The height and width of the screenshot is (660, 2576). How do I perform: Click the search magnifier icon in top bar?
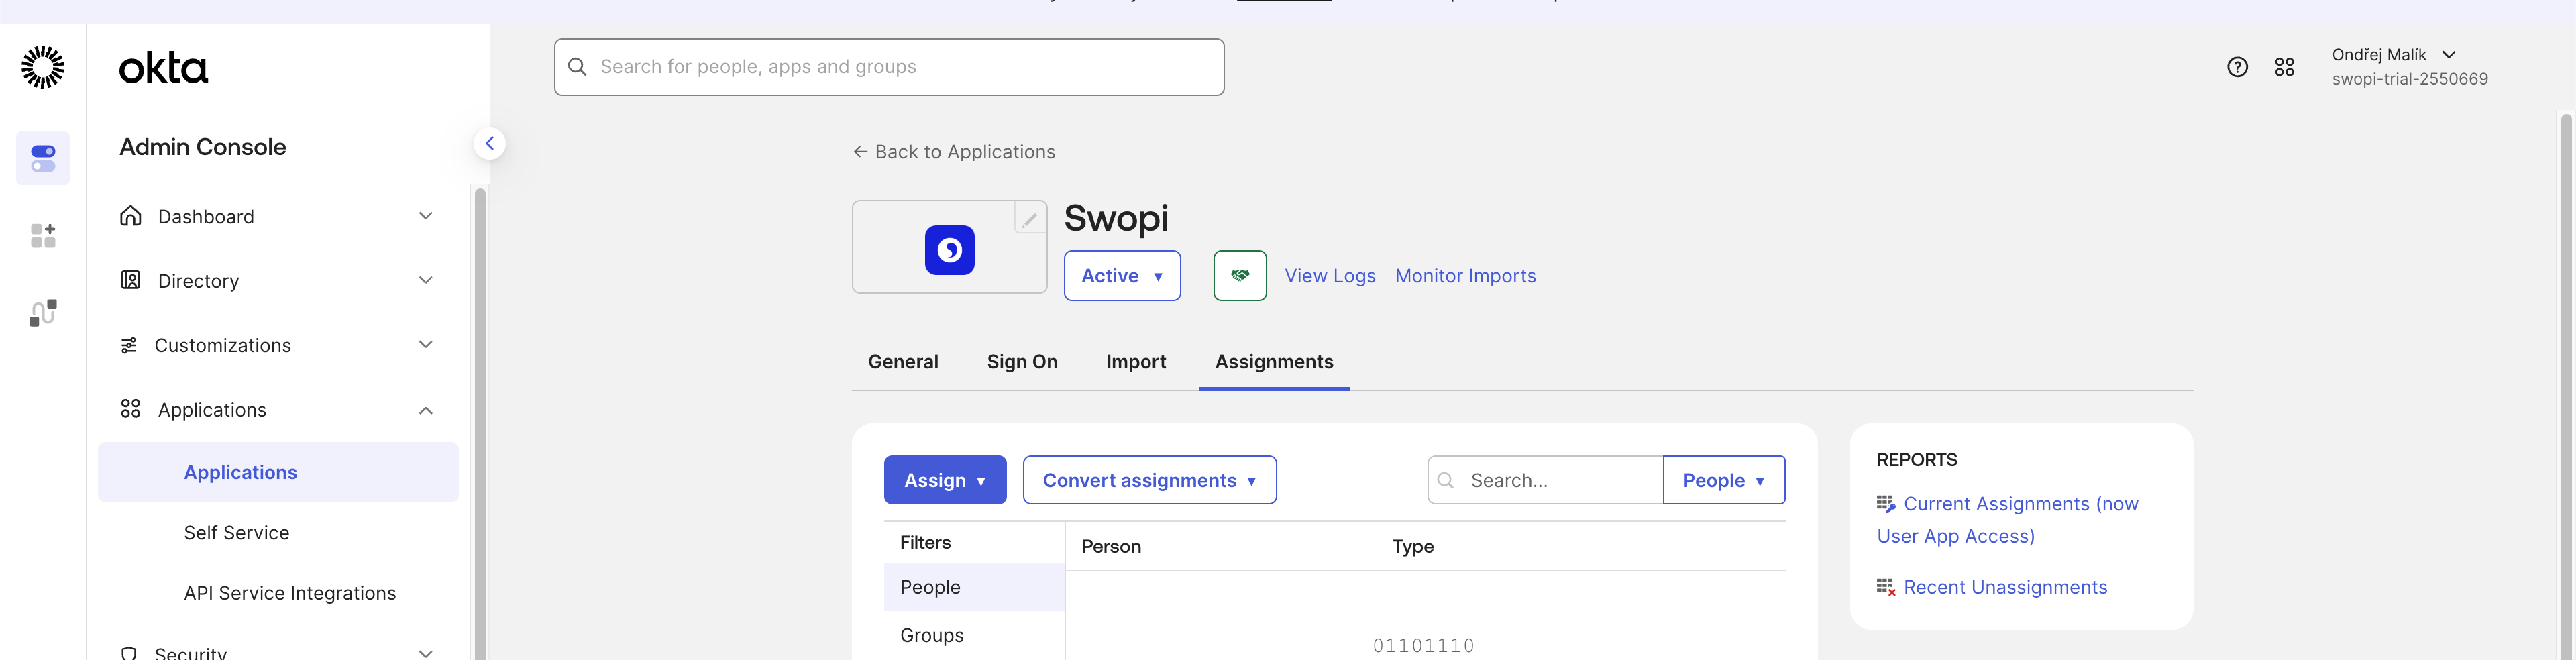577,67
